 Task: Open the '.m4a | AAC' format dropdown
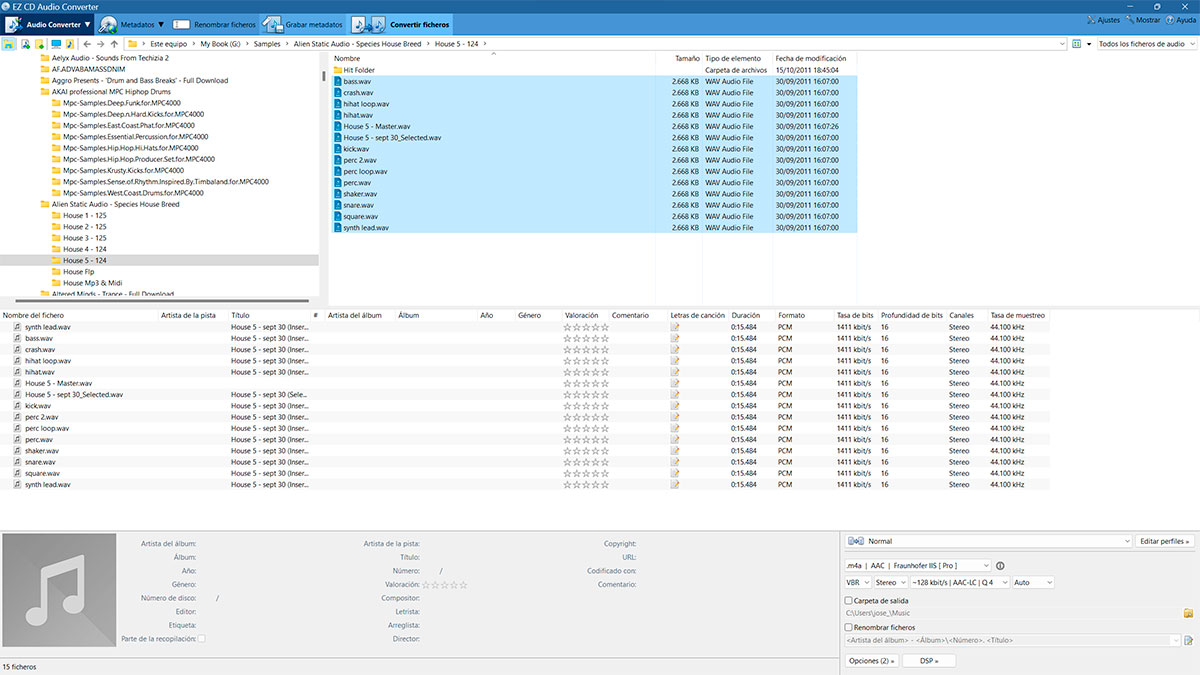tap(918, 565)
